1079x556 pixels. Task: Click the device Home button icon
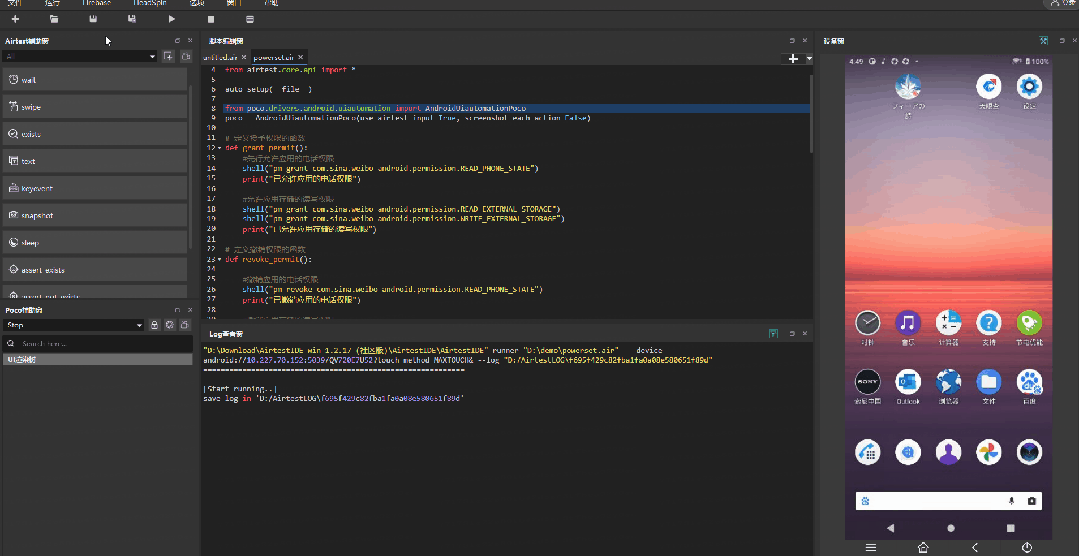point(922,547)
